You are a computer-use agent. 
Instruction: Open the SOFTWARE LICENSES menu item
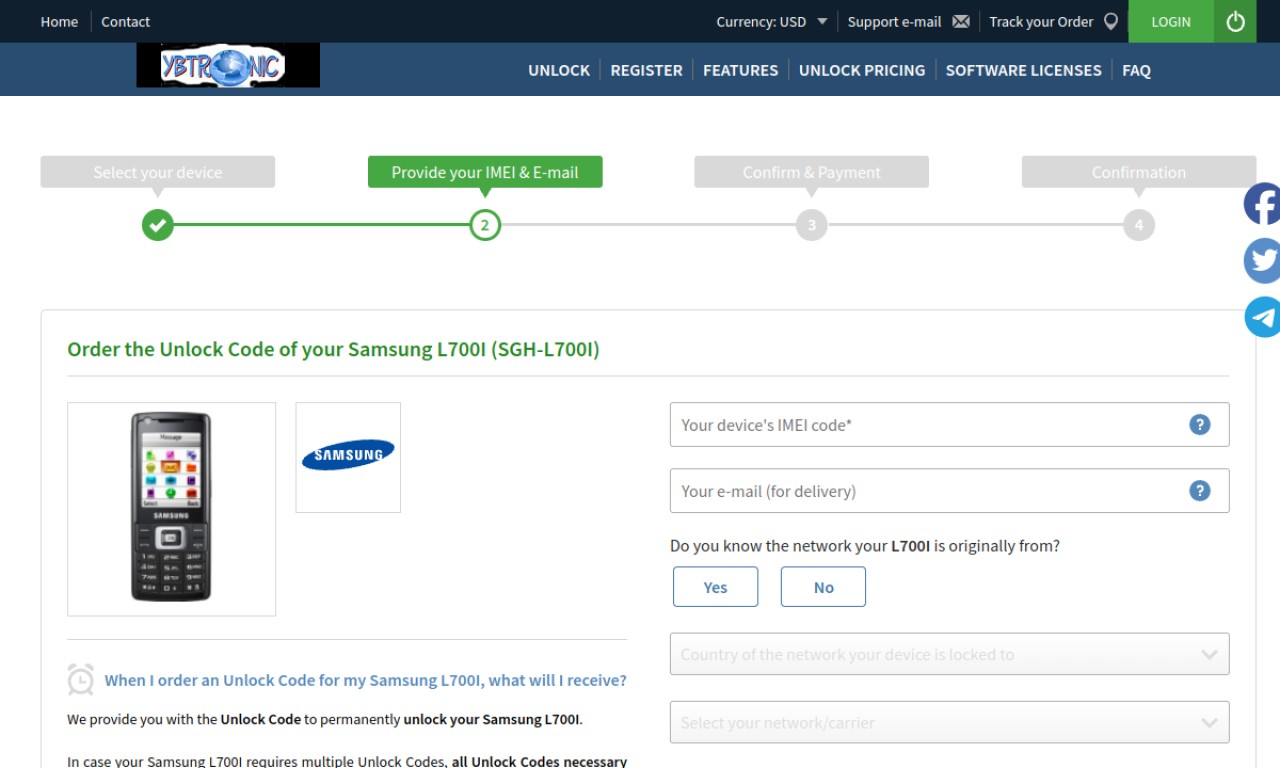tap(1023, 70)
